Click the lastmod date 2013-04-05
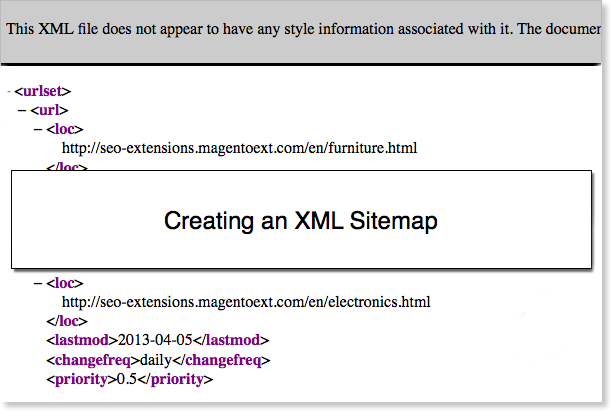 [x=155, y=340]
